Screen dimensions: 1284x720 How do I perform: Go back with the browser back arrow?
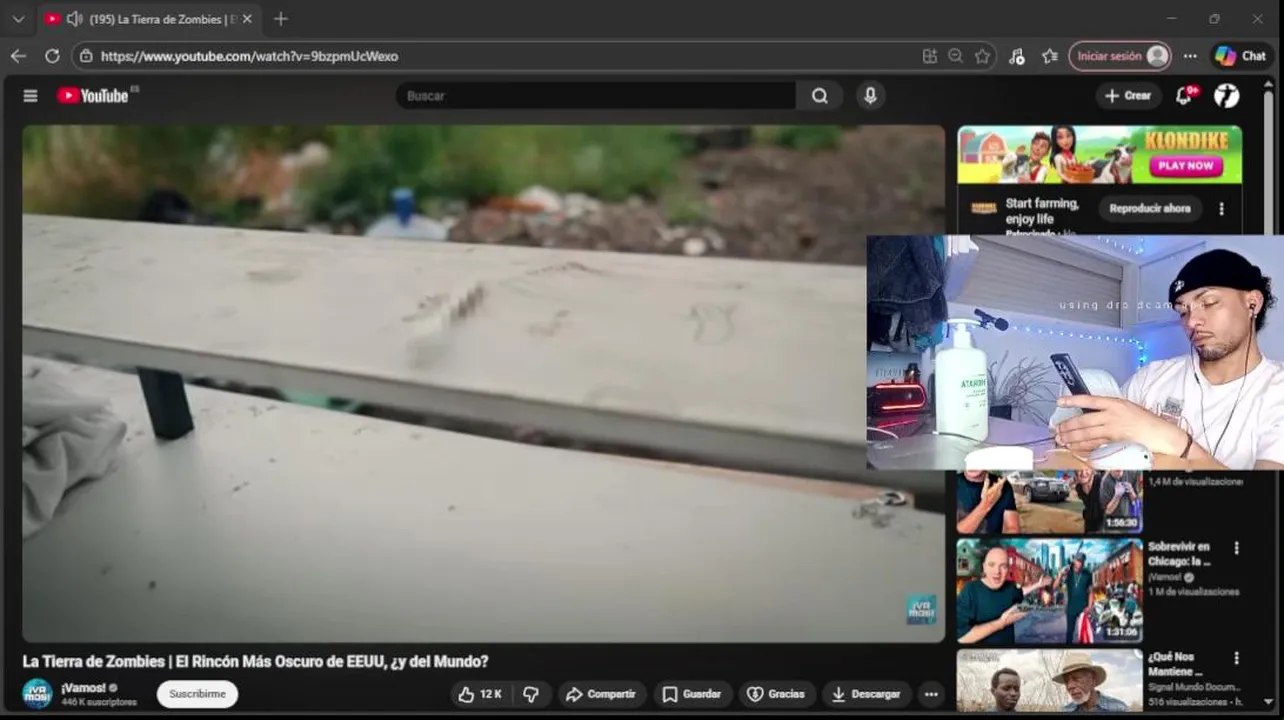pyautogui.click(x=18, y=56)
